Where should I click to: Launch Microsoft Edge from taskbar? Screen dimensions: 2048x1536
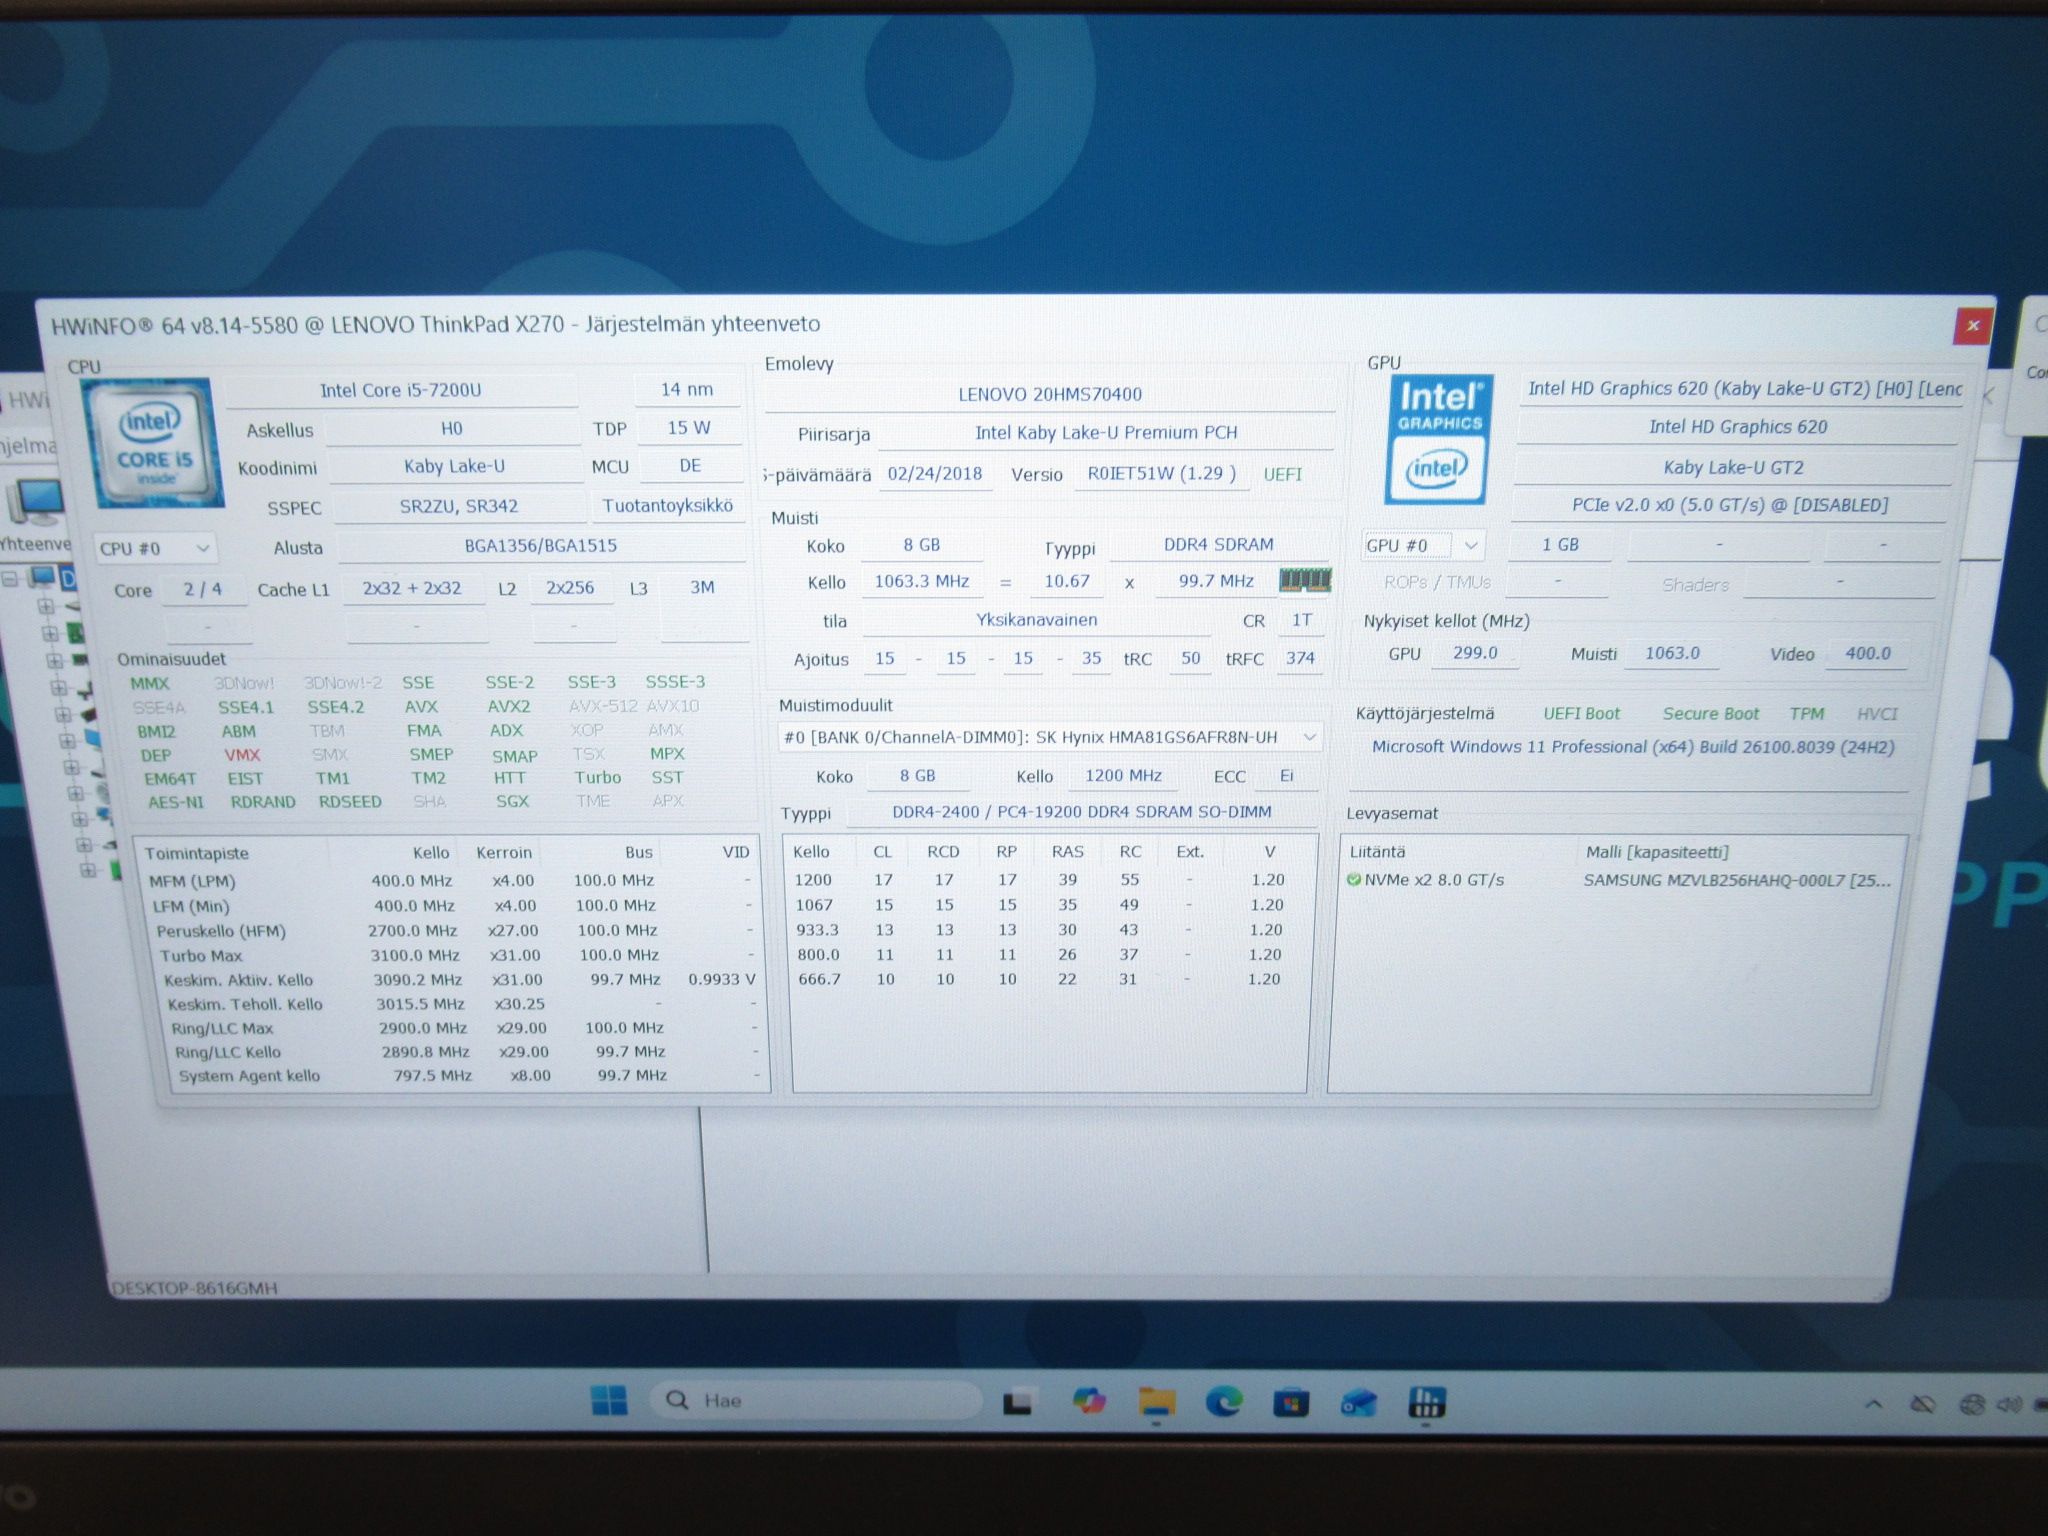1224,1402
